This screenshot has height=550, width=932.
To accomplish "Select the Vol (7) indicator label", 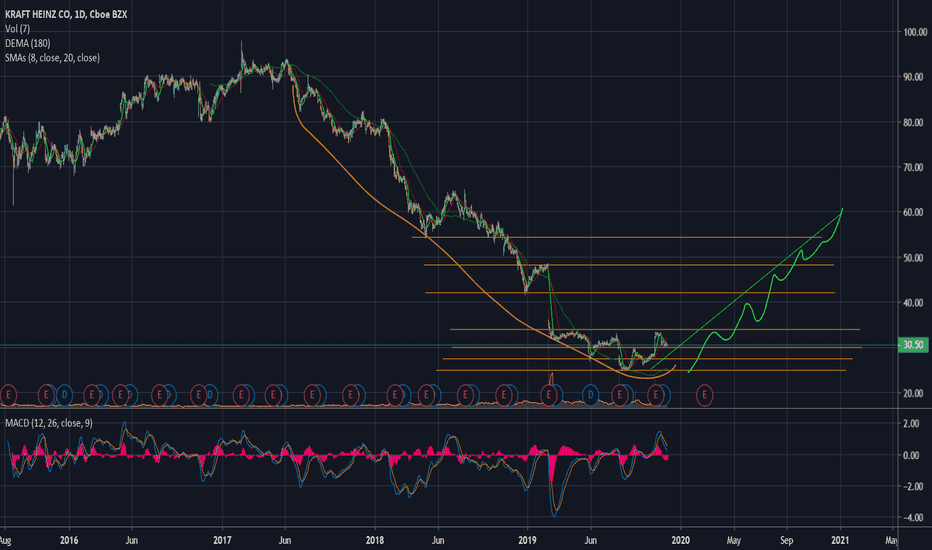I will pyautogui.click(x=17, y=29).
